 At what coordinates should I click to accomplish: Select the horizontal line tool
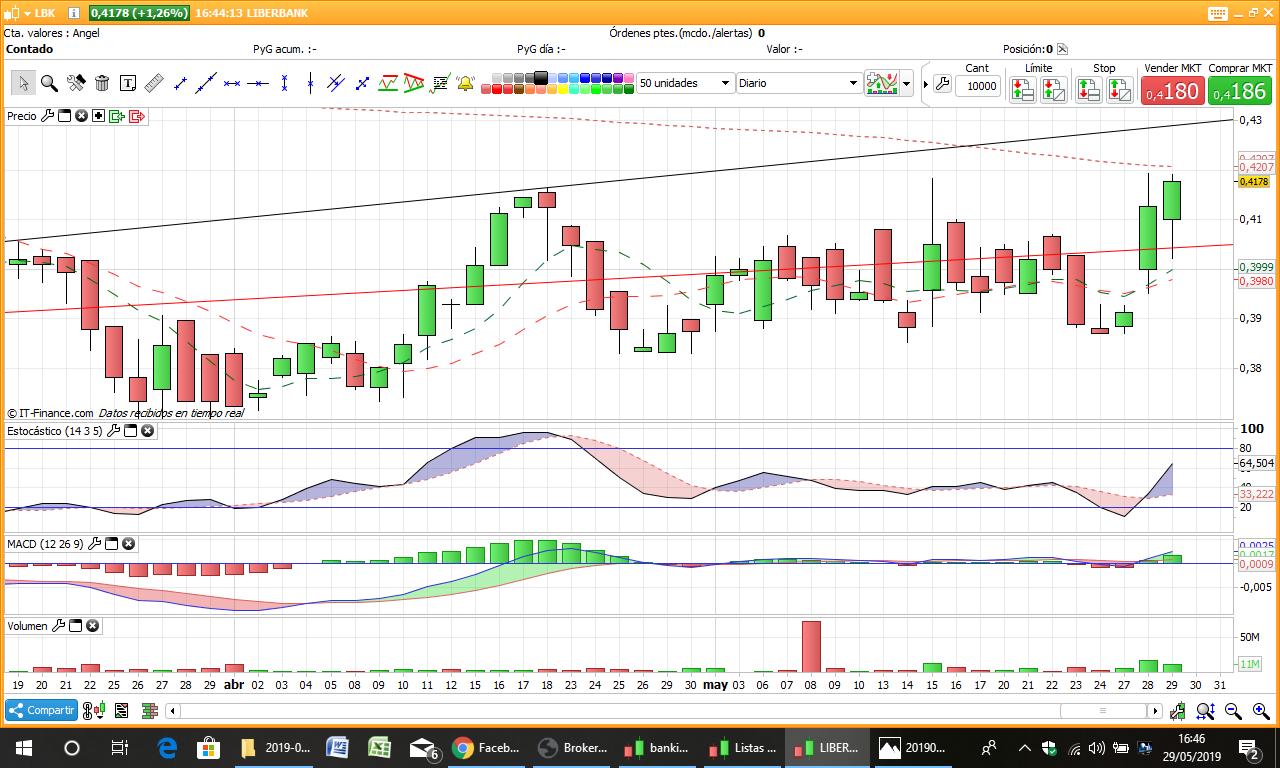click(x=258, y=83)
